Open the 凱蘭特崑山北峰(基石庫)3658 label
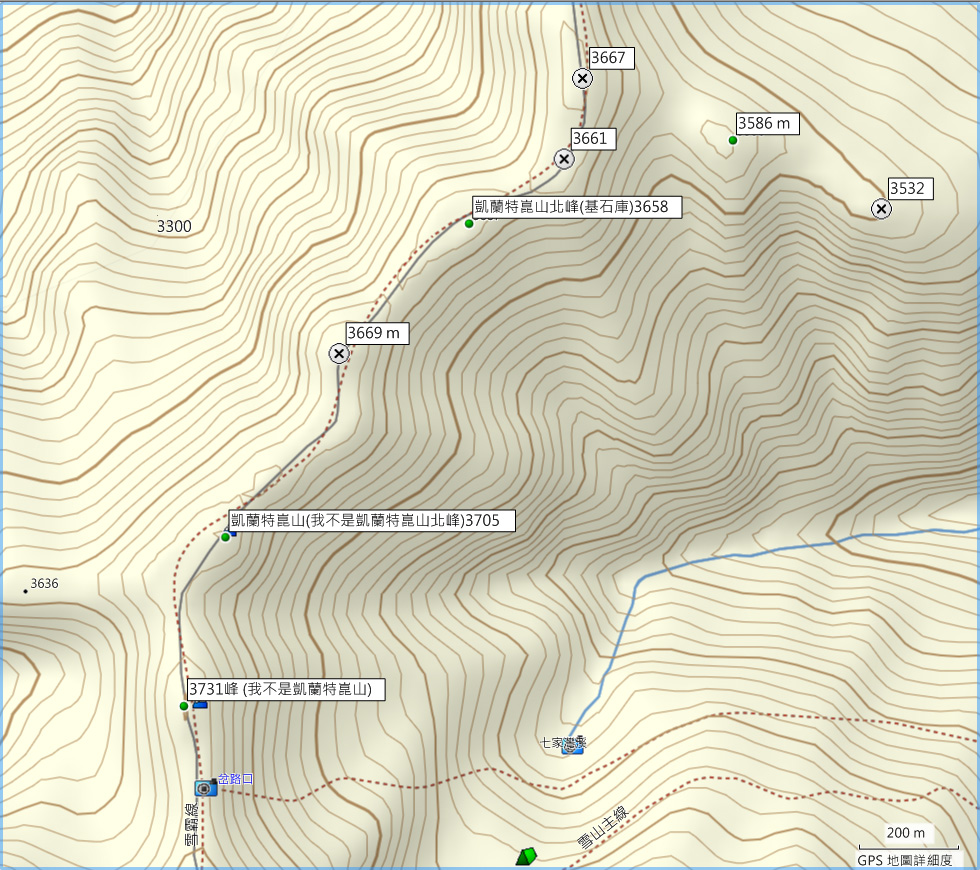This screenshot has height=870, width=980. [x=576, y=207]
